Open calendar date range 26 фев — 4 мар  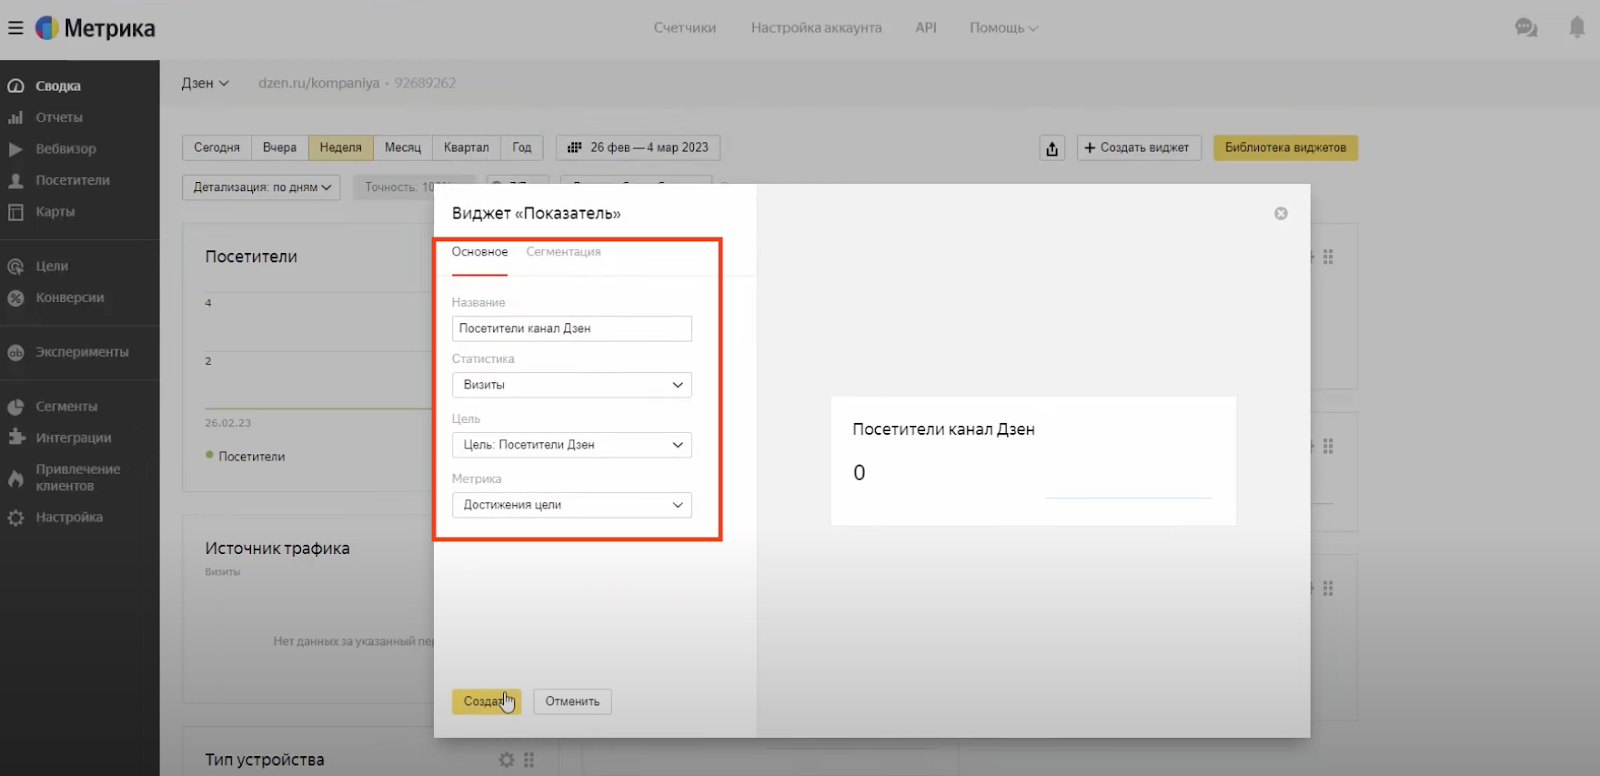(x=638, y=148)
